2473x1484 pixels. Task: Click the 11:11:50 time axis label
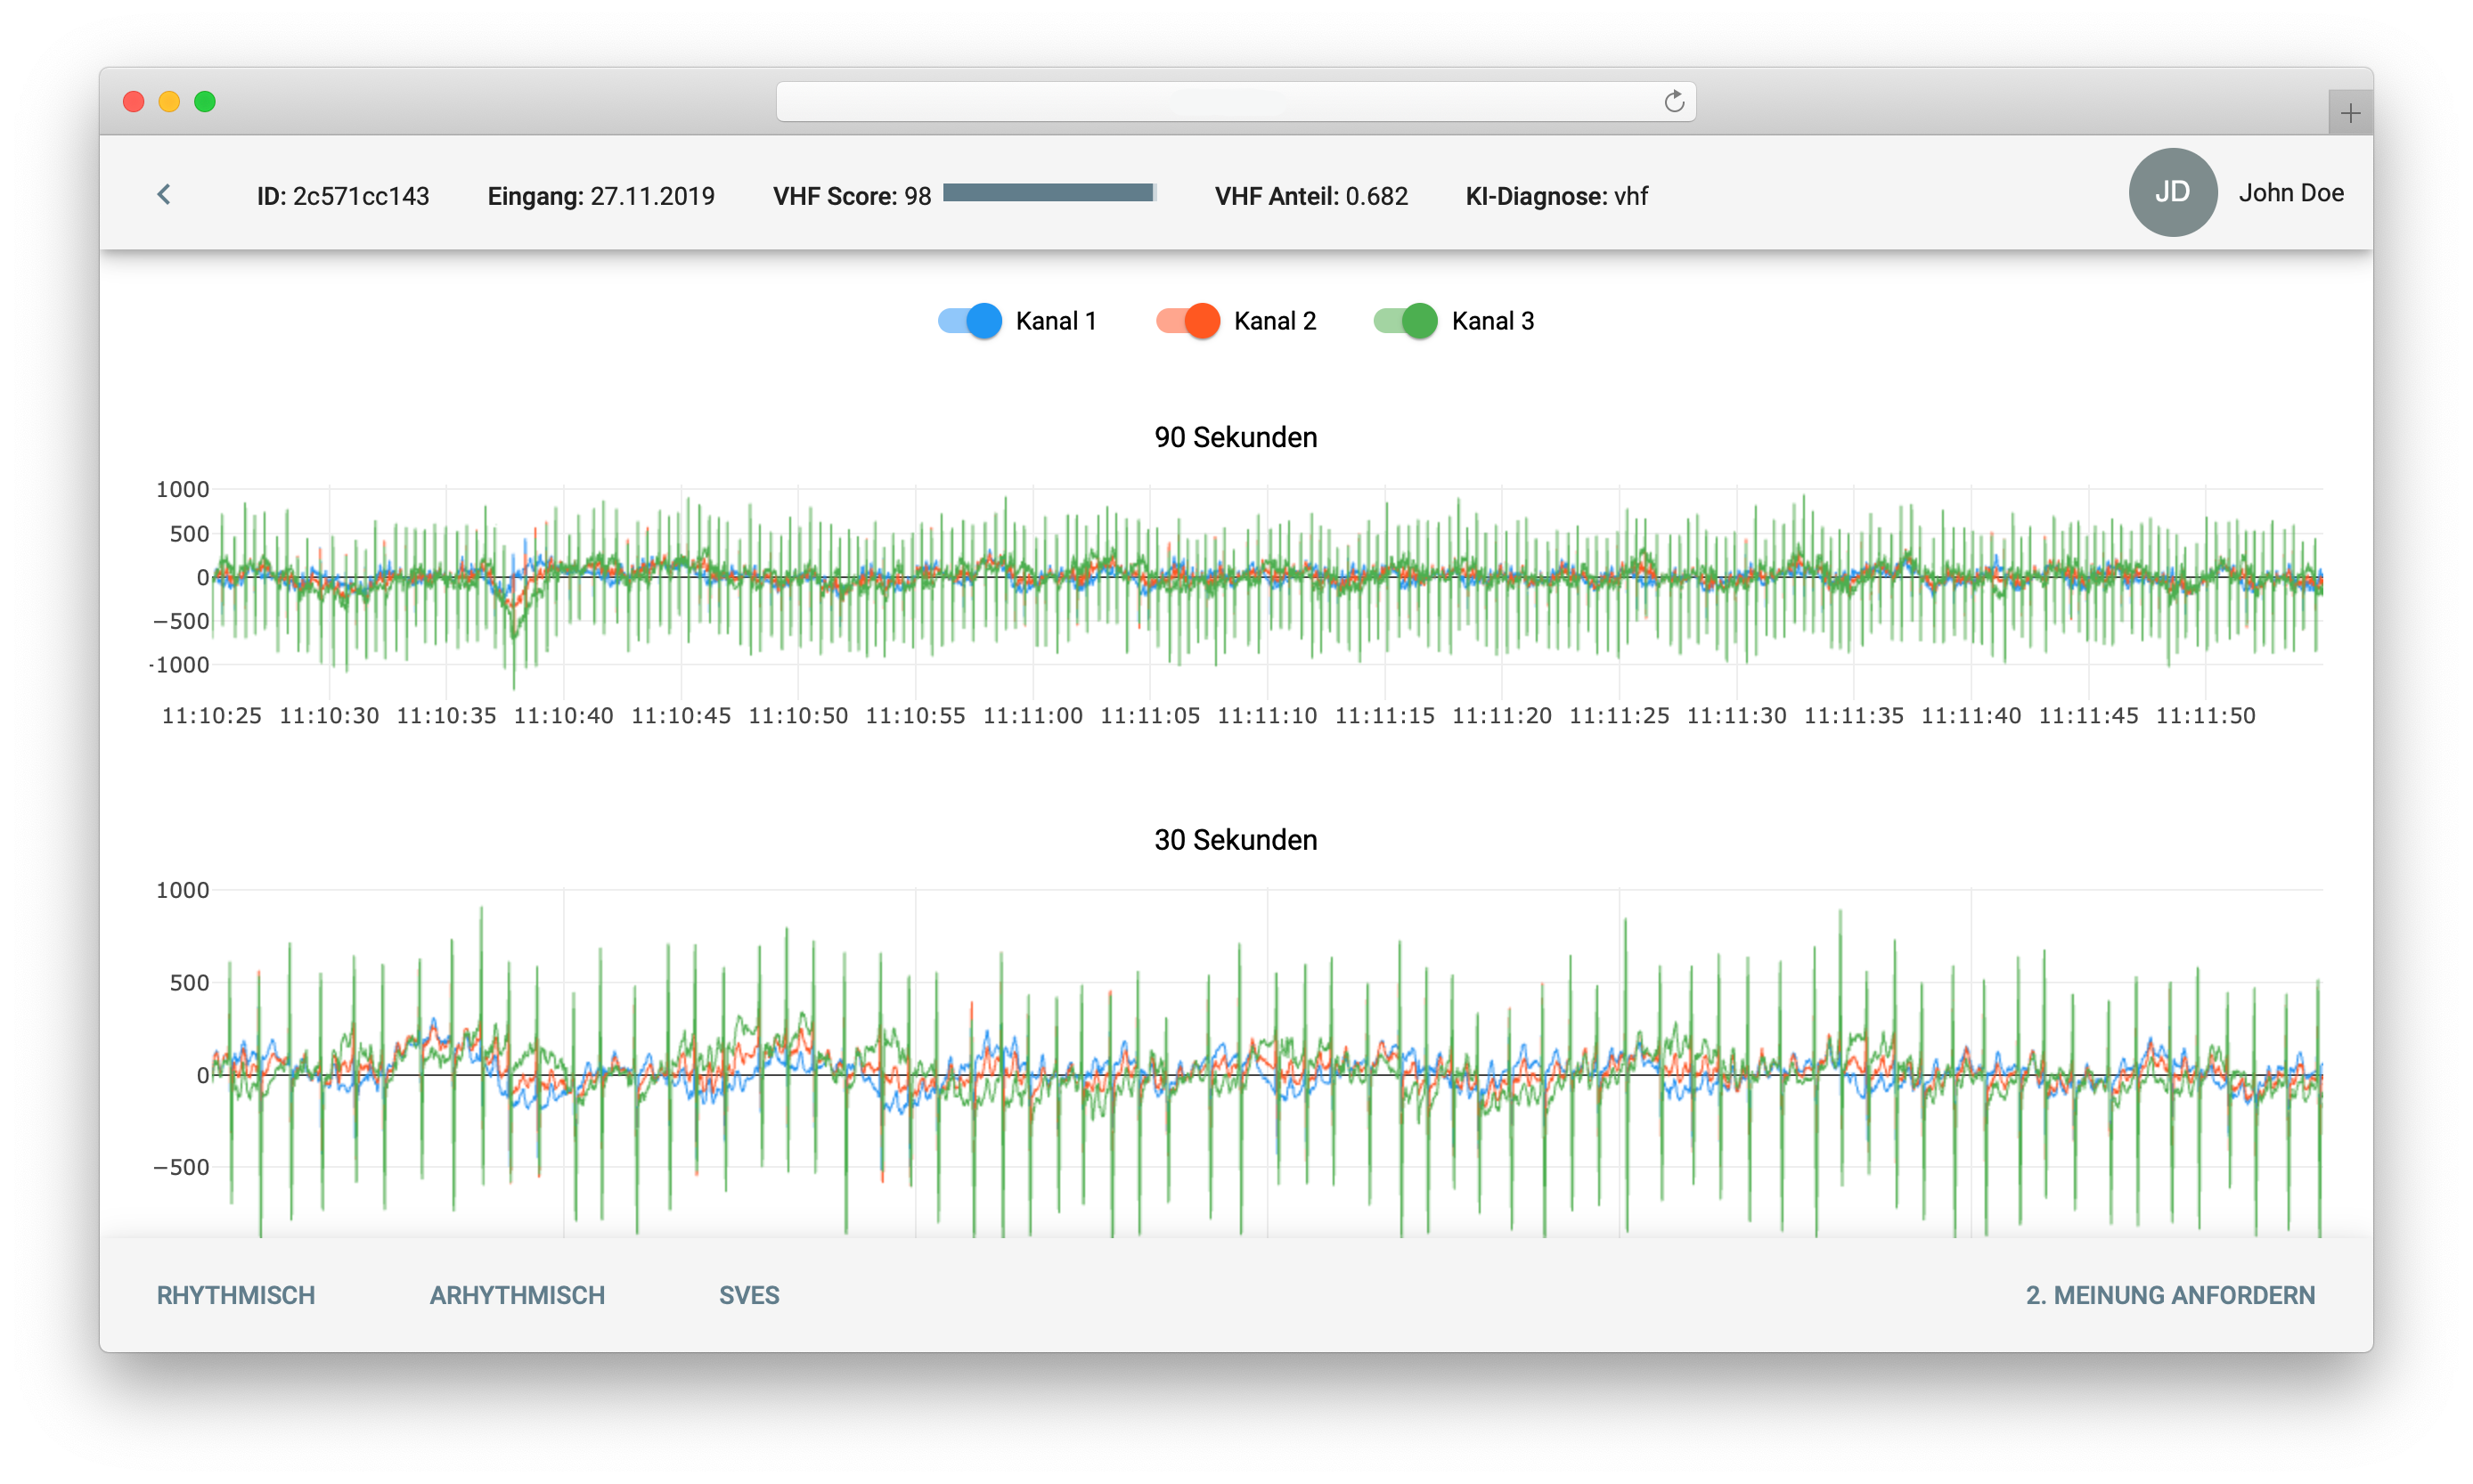pos(2205,716)
